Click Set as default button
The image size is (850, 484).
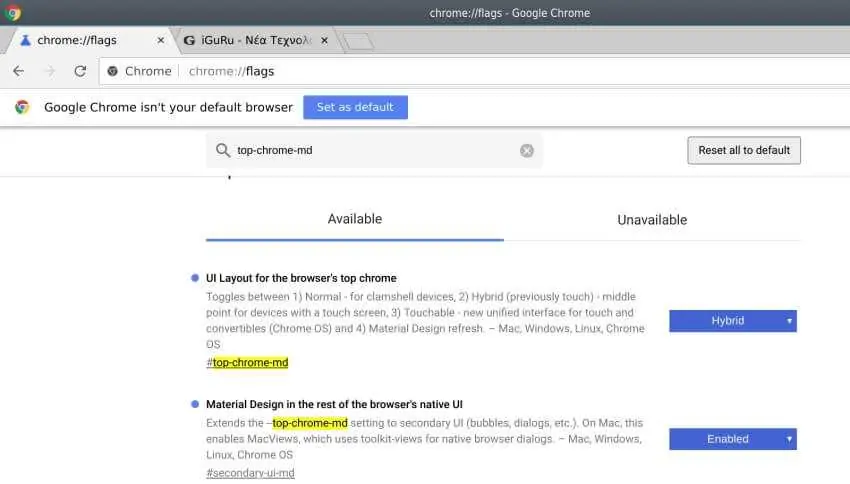click(355, 107)
